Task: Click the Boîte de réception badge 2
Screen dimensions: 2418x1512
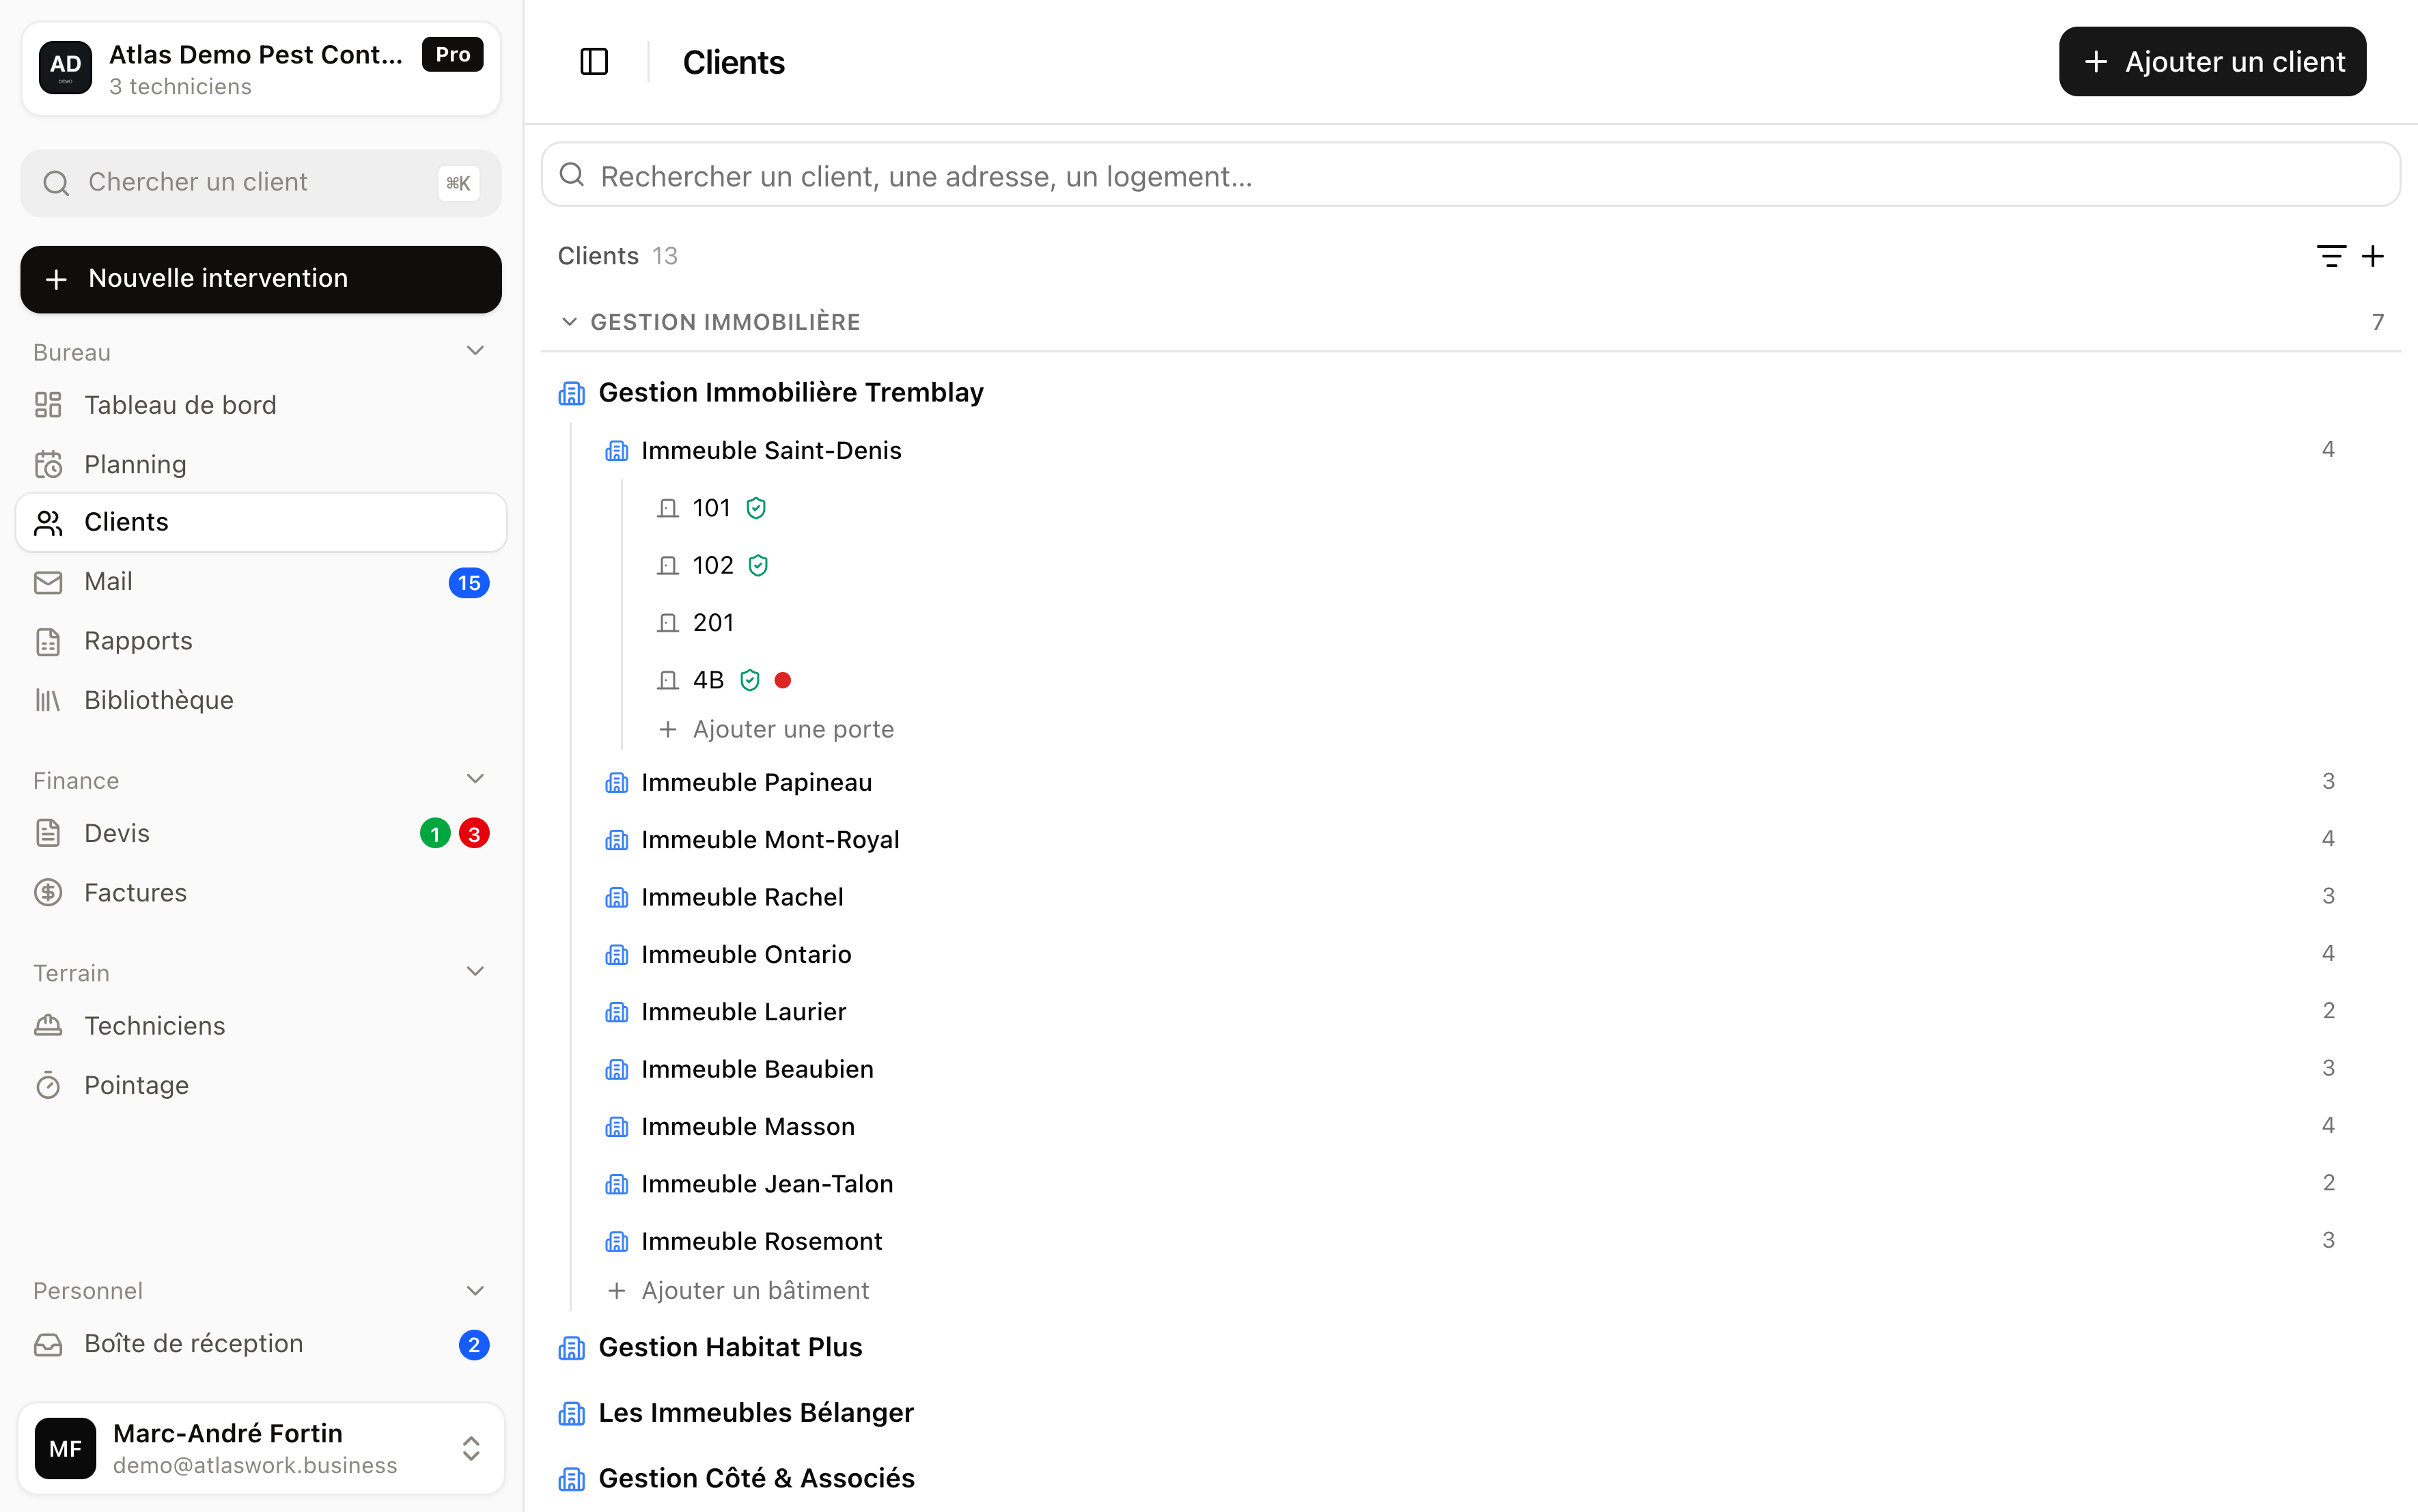Action: pyautogui.click(x=474, y=1345)
